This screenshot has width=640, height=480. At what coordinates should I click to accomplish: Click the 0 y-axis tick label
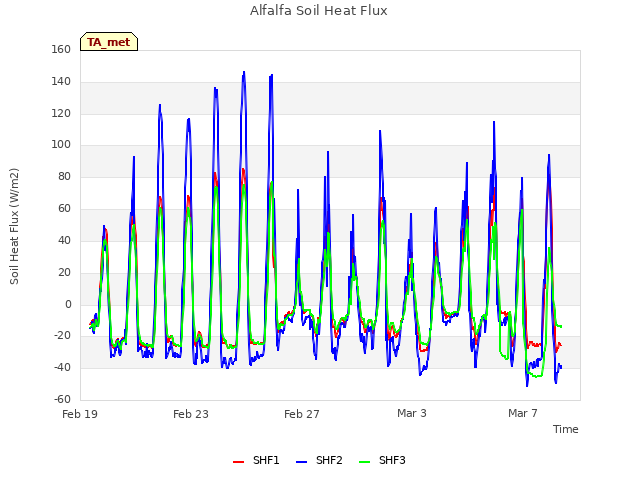click(x=68, y=304)
